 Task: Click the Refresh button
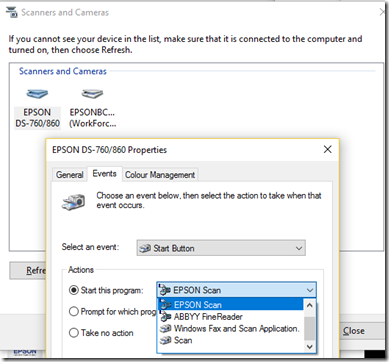(x=28, y=270)
